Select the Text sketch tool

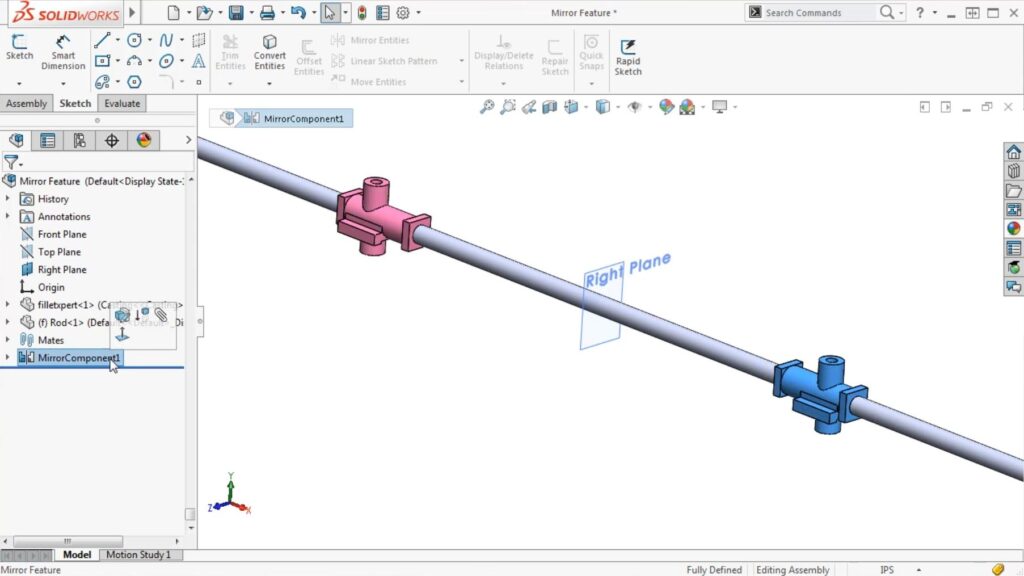tap(199, 61)
